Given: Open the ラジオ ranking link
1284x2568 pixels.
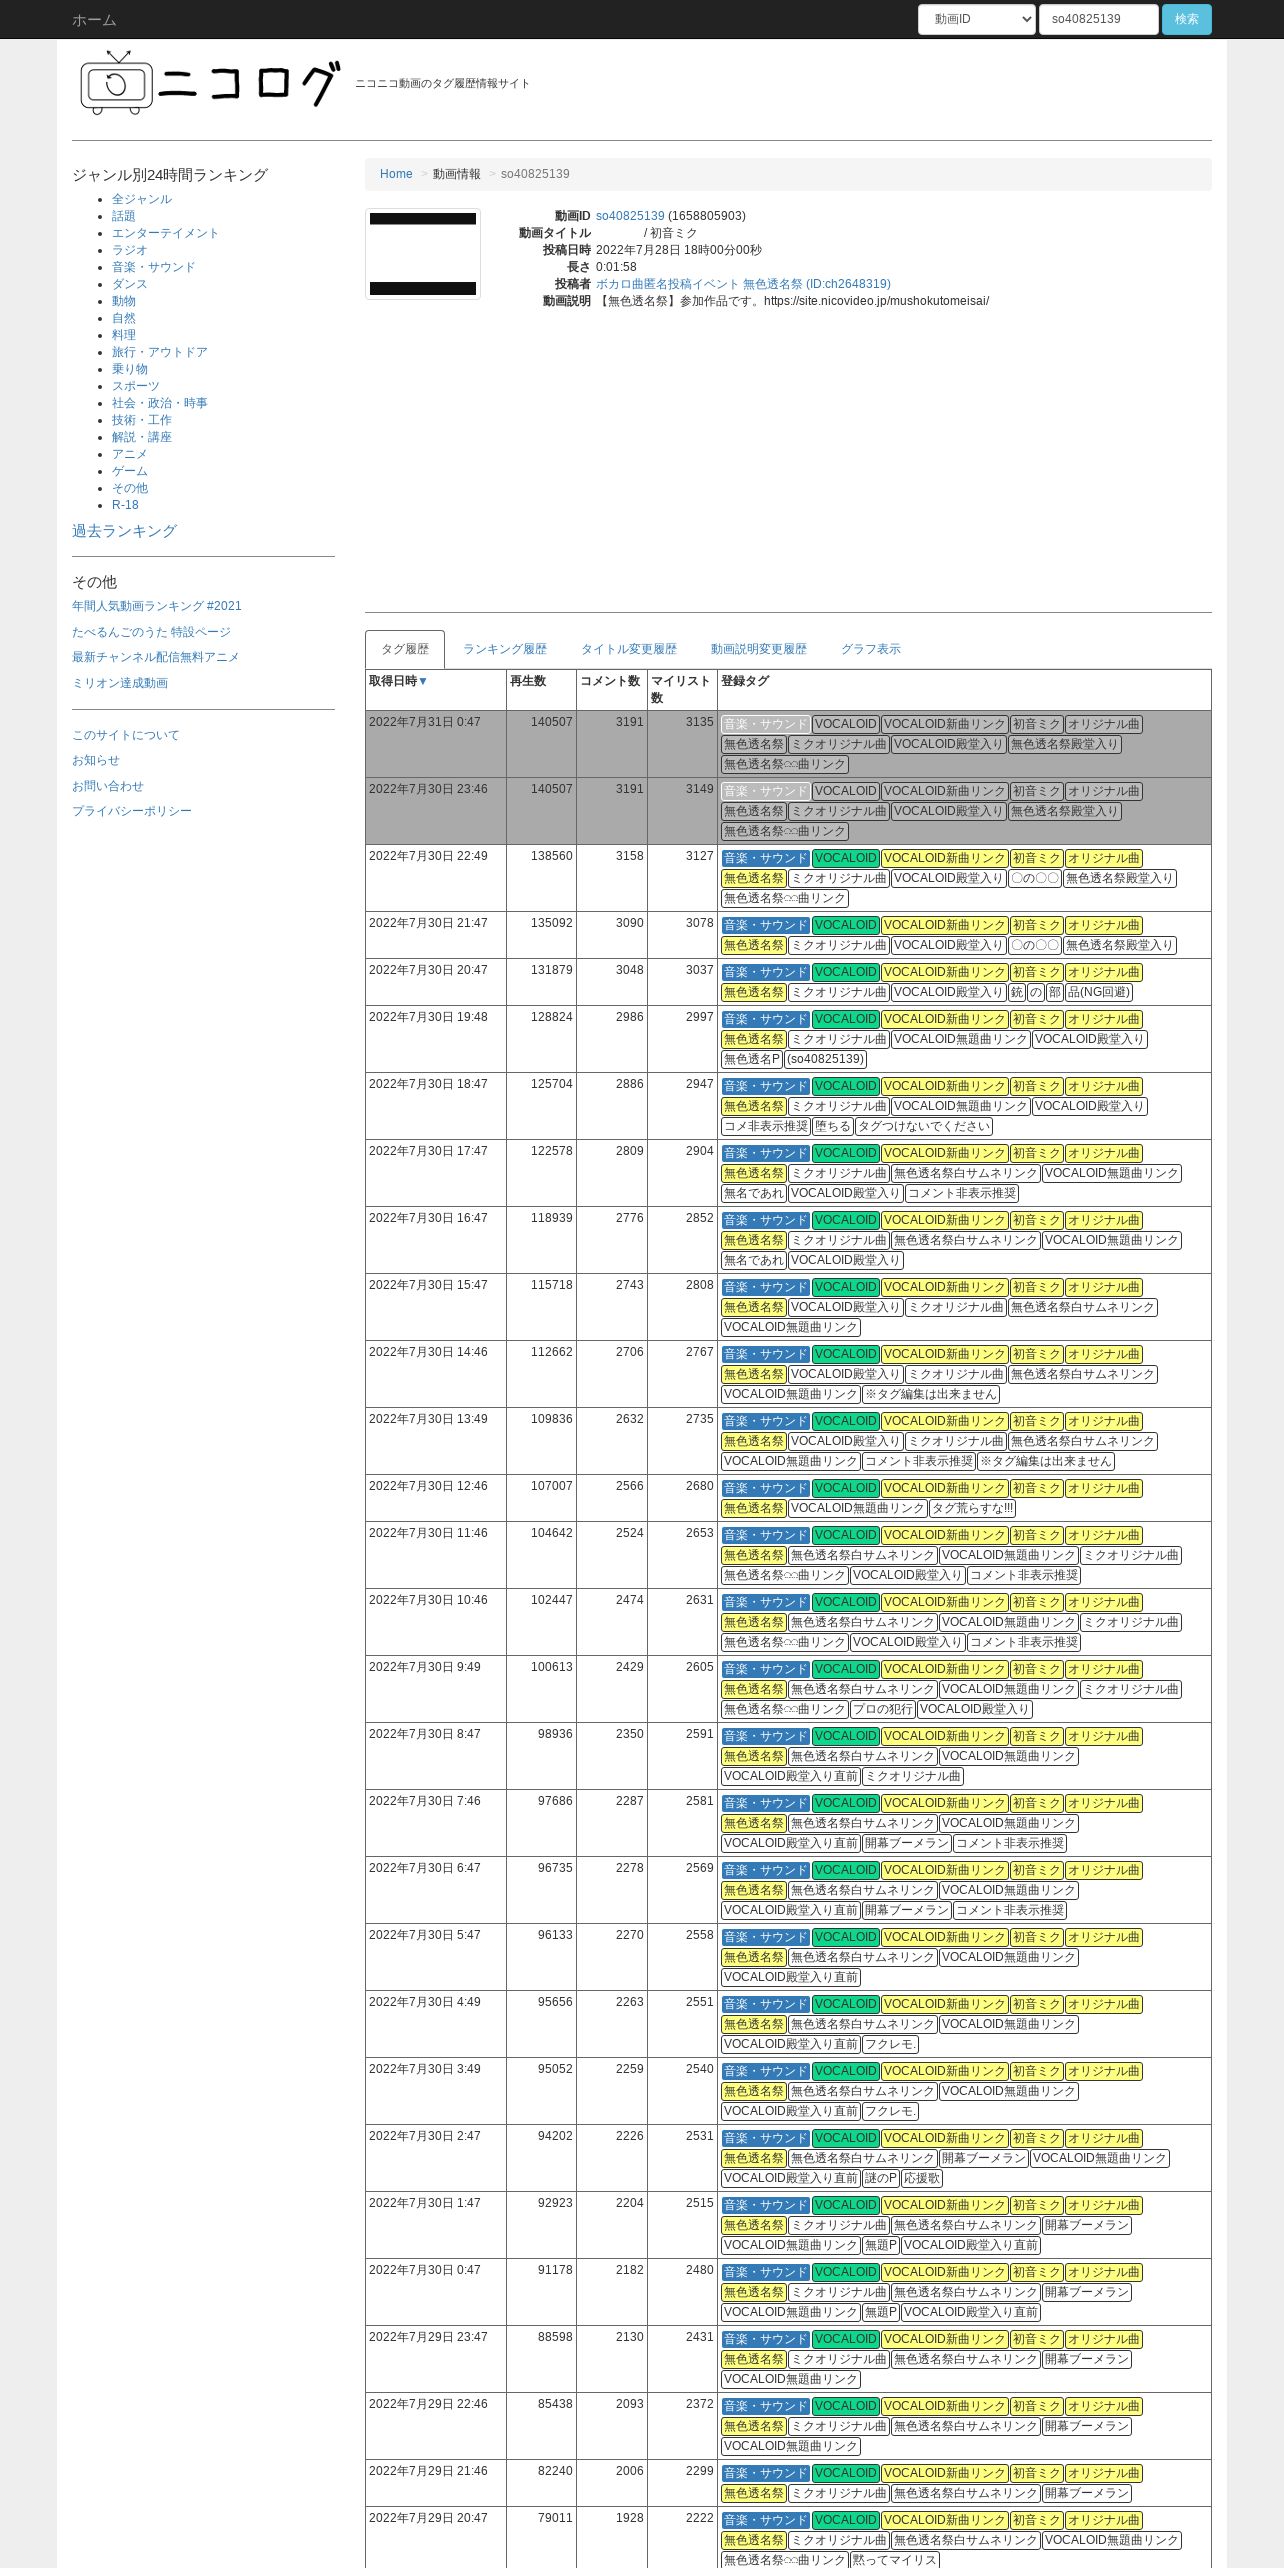Looking at the screenshot, I should tap(130, 250).
